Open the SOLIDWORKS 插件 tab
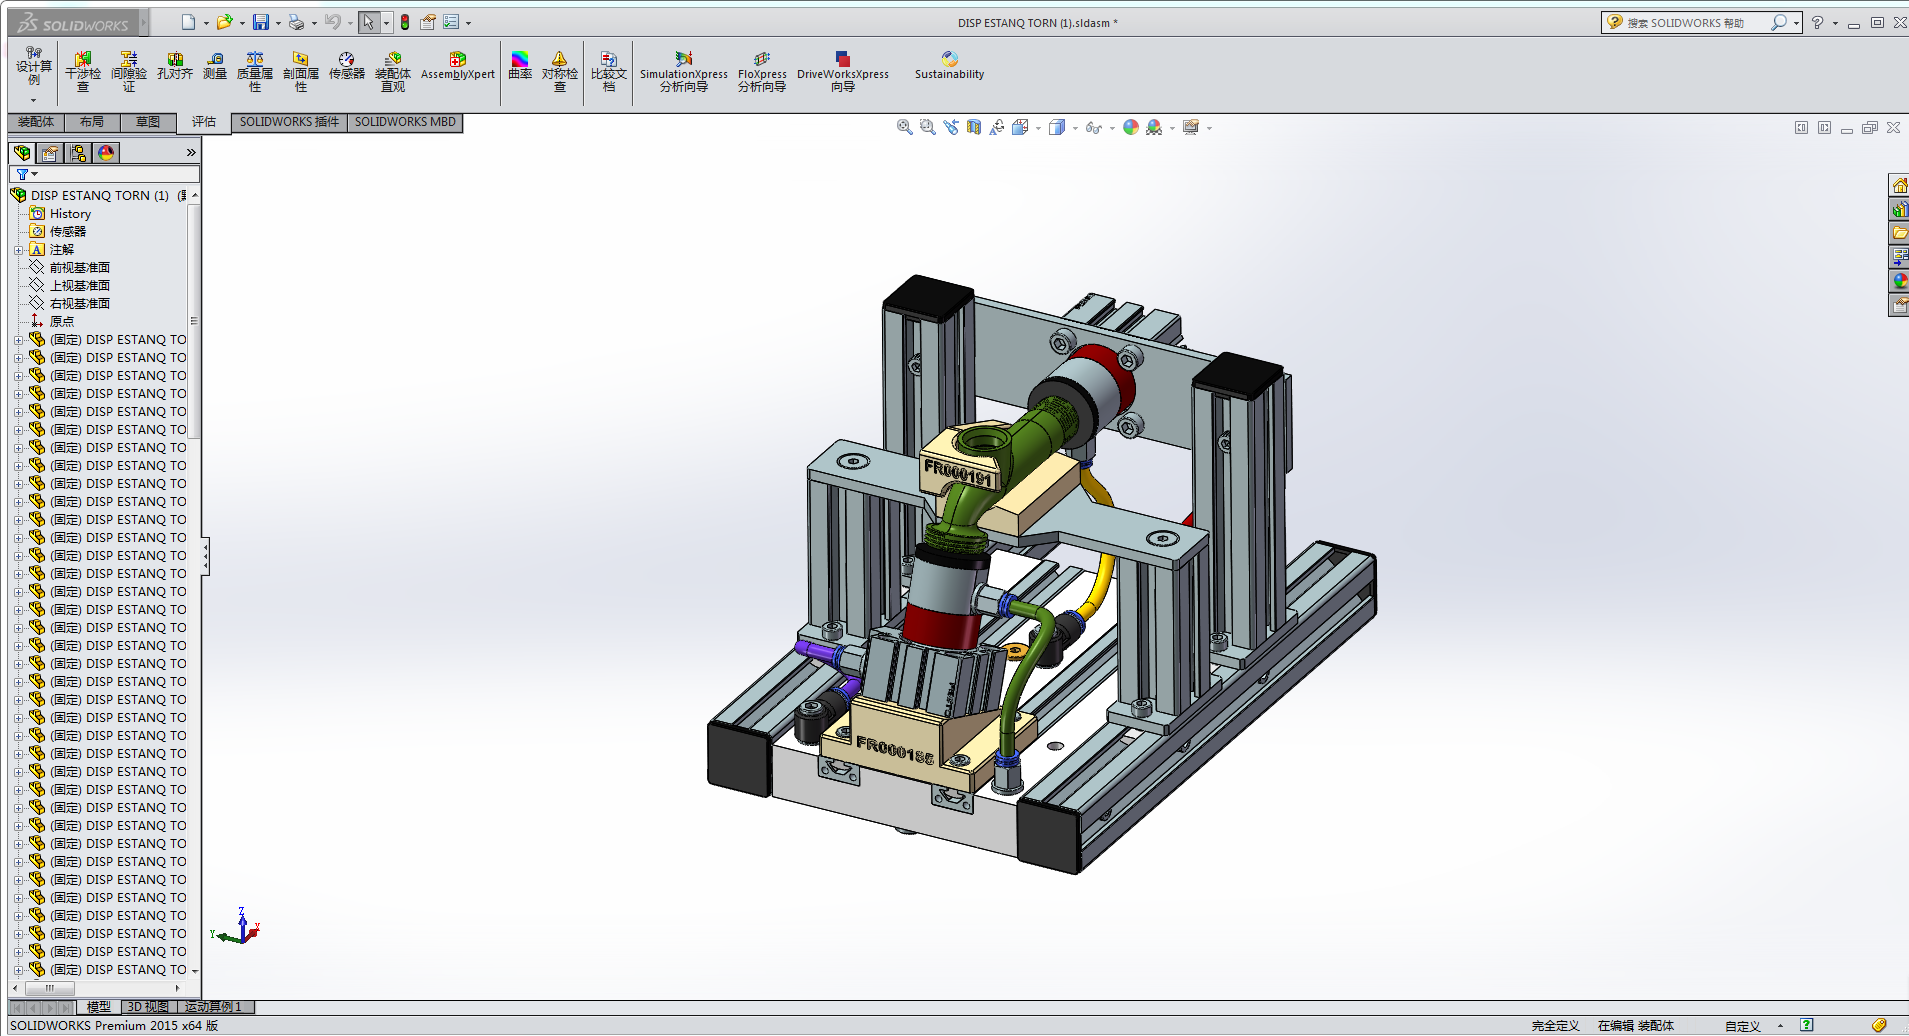Image resolution: width=1909 pixels, height=1036 pixels. coord(289,122)
